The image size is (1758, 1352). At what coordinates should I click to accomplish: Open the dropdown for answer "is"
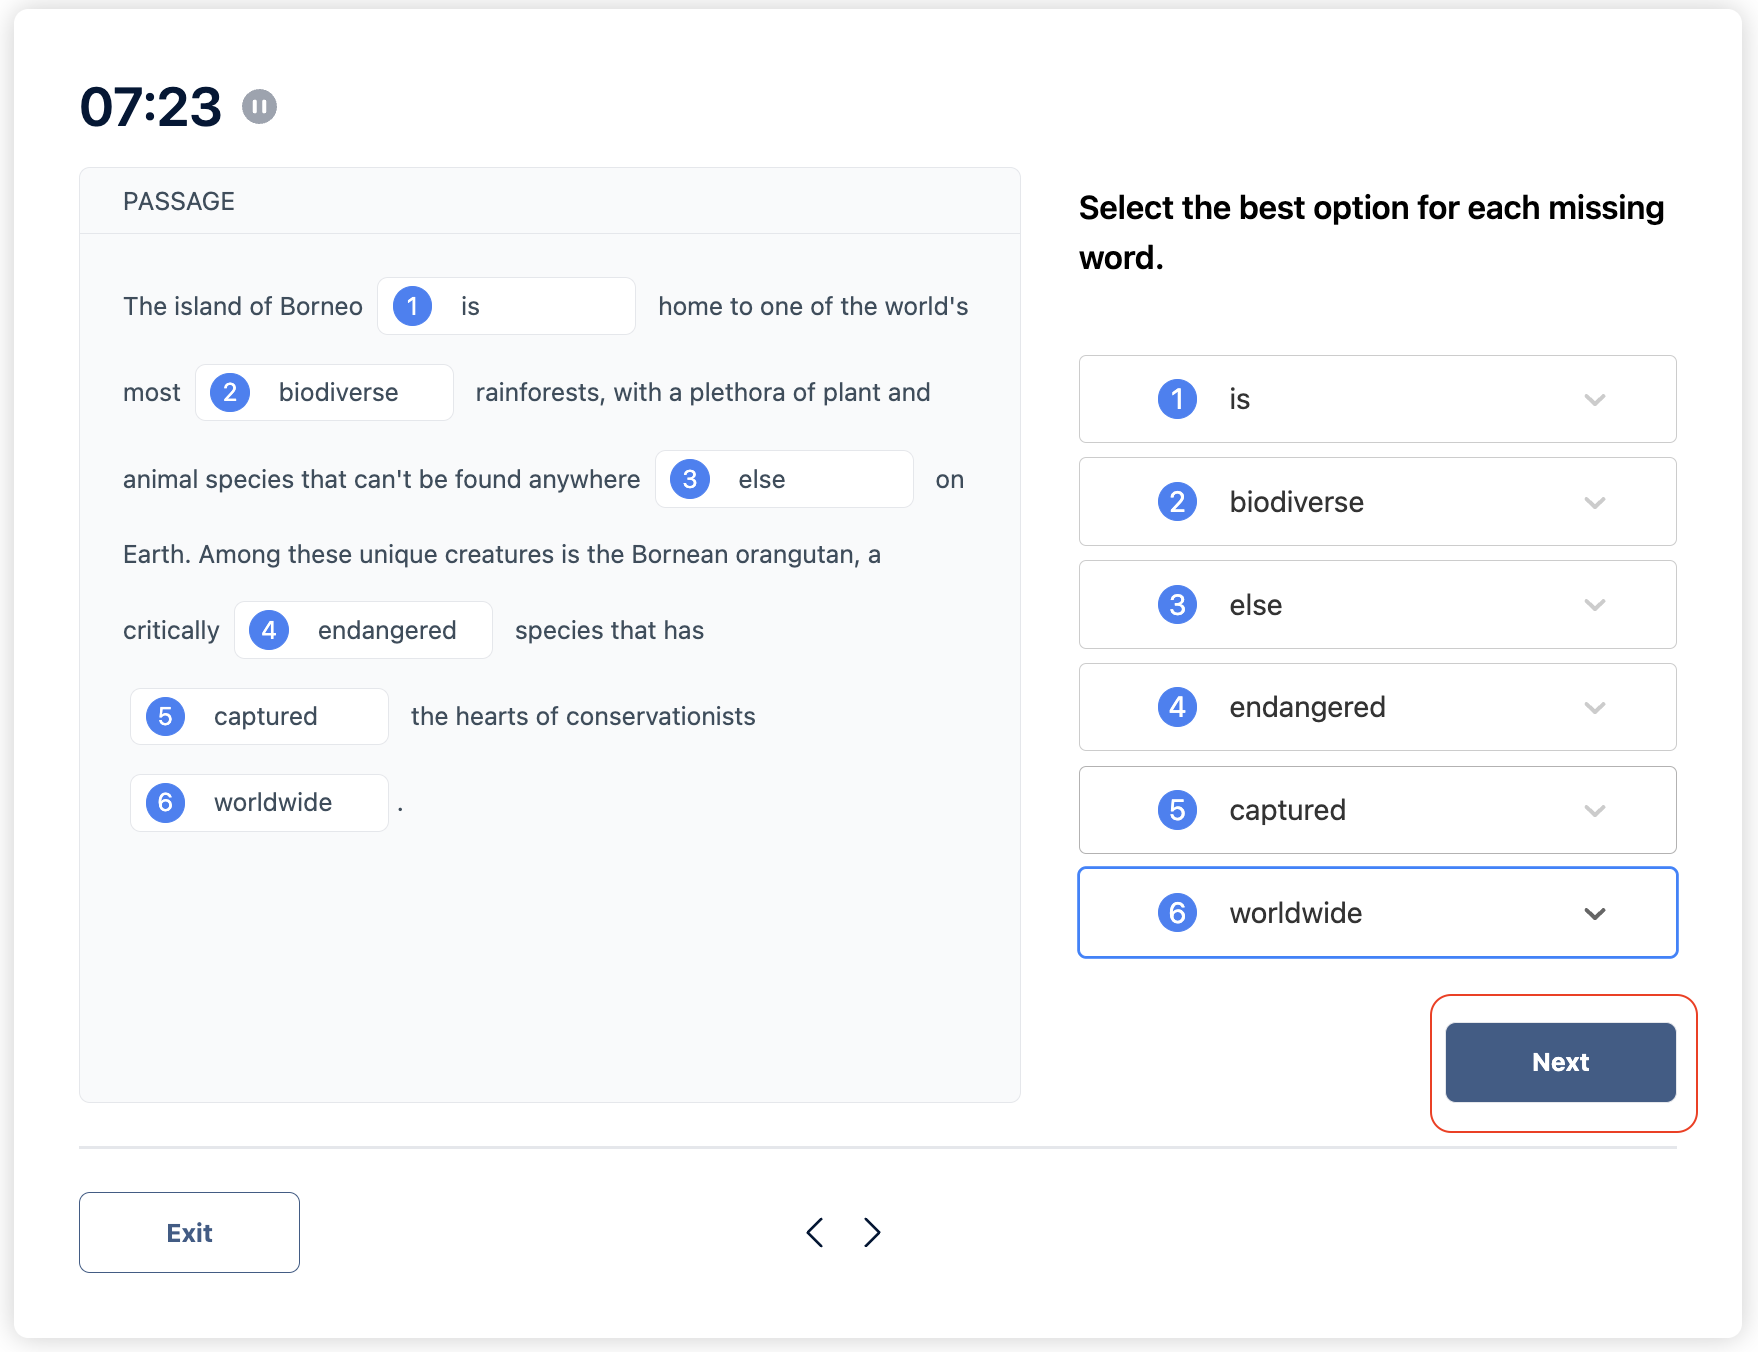click(x=1595, y=399)
